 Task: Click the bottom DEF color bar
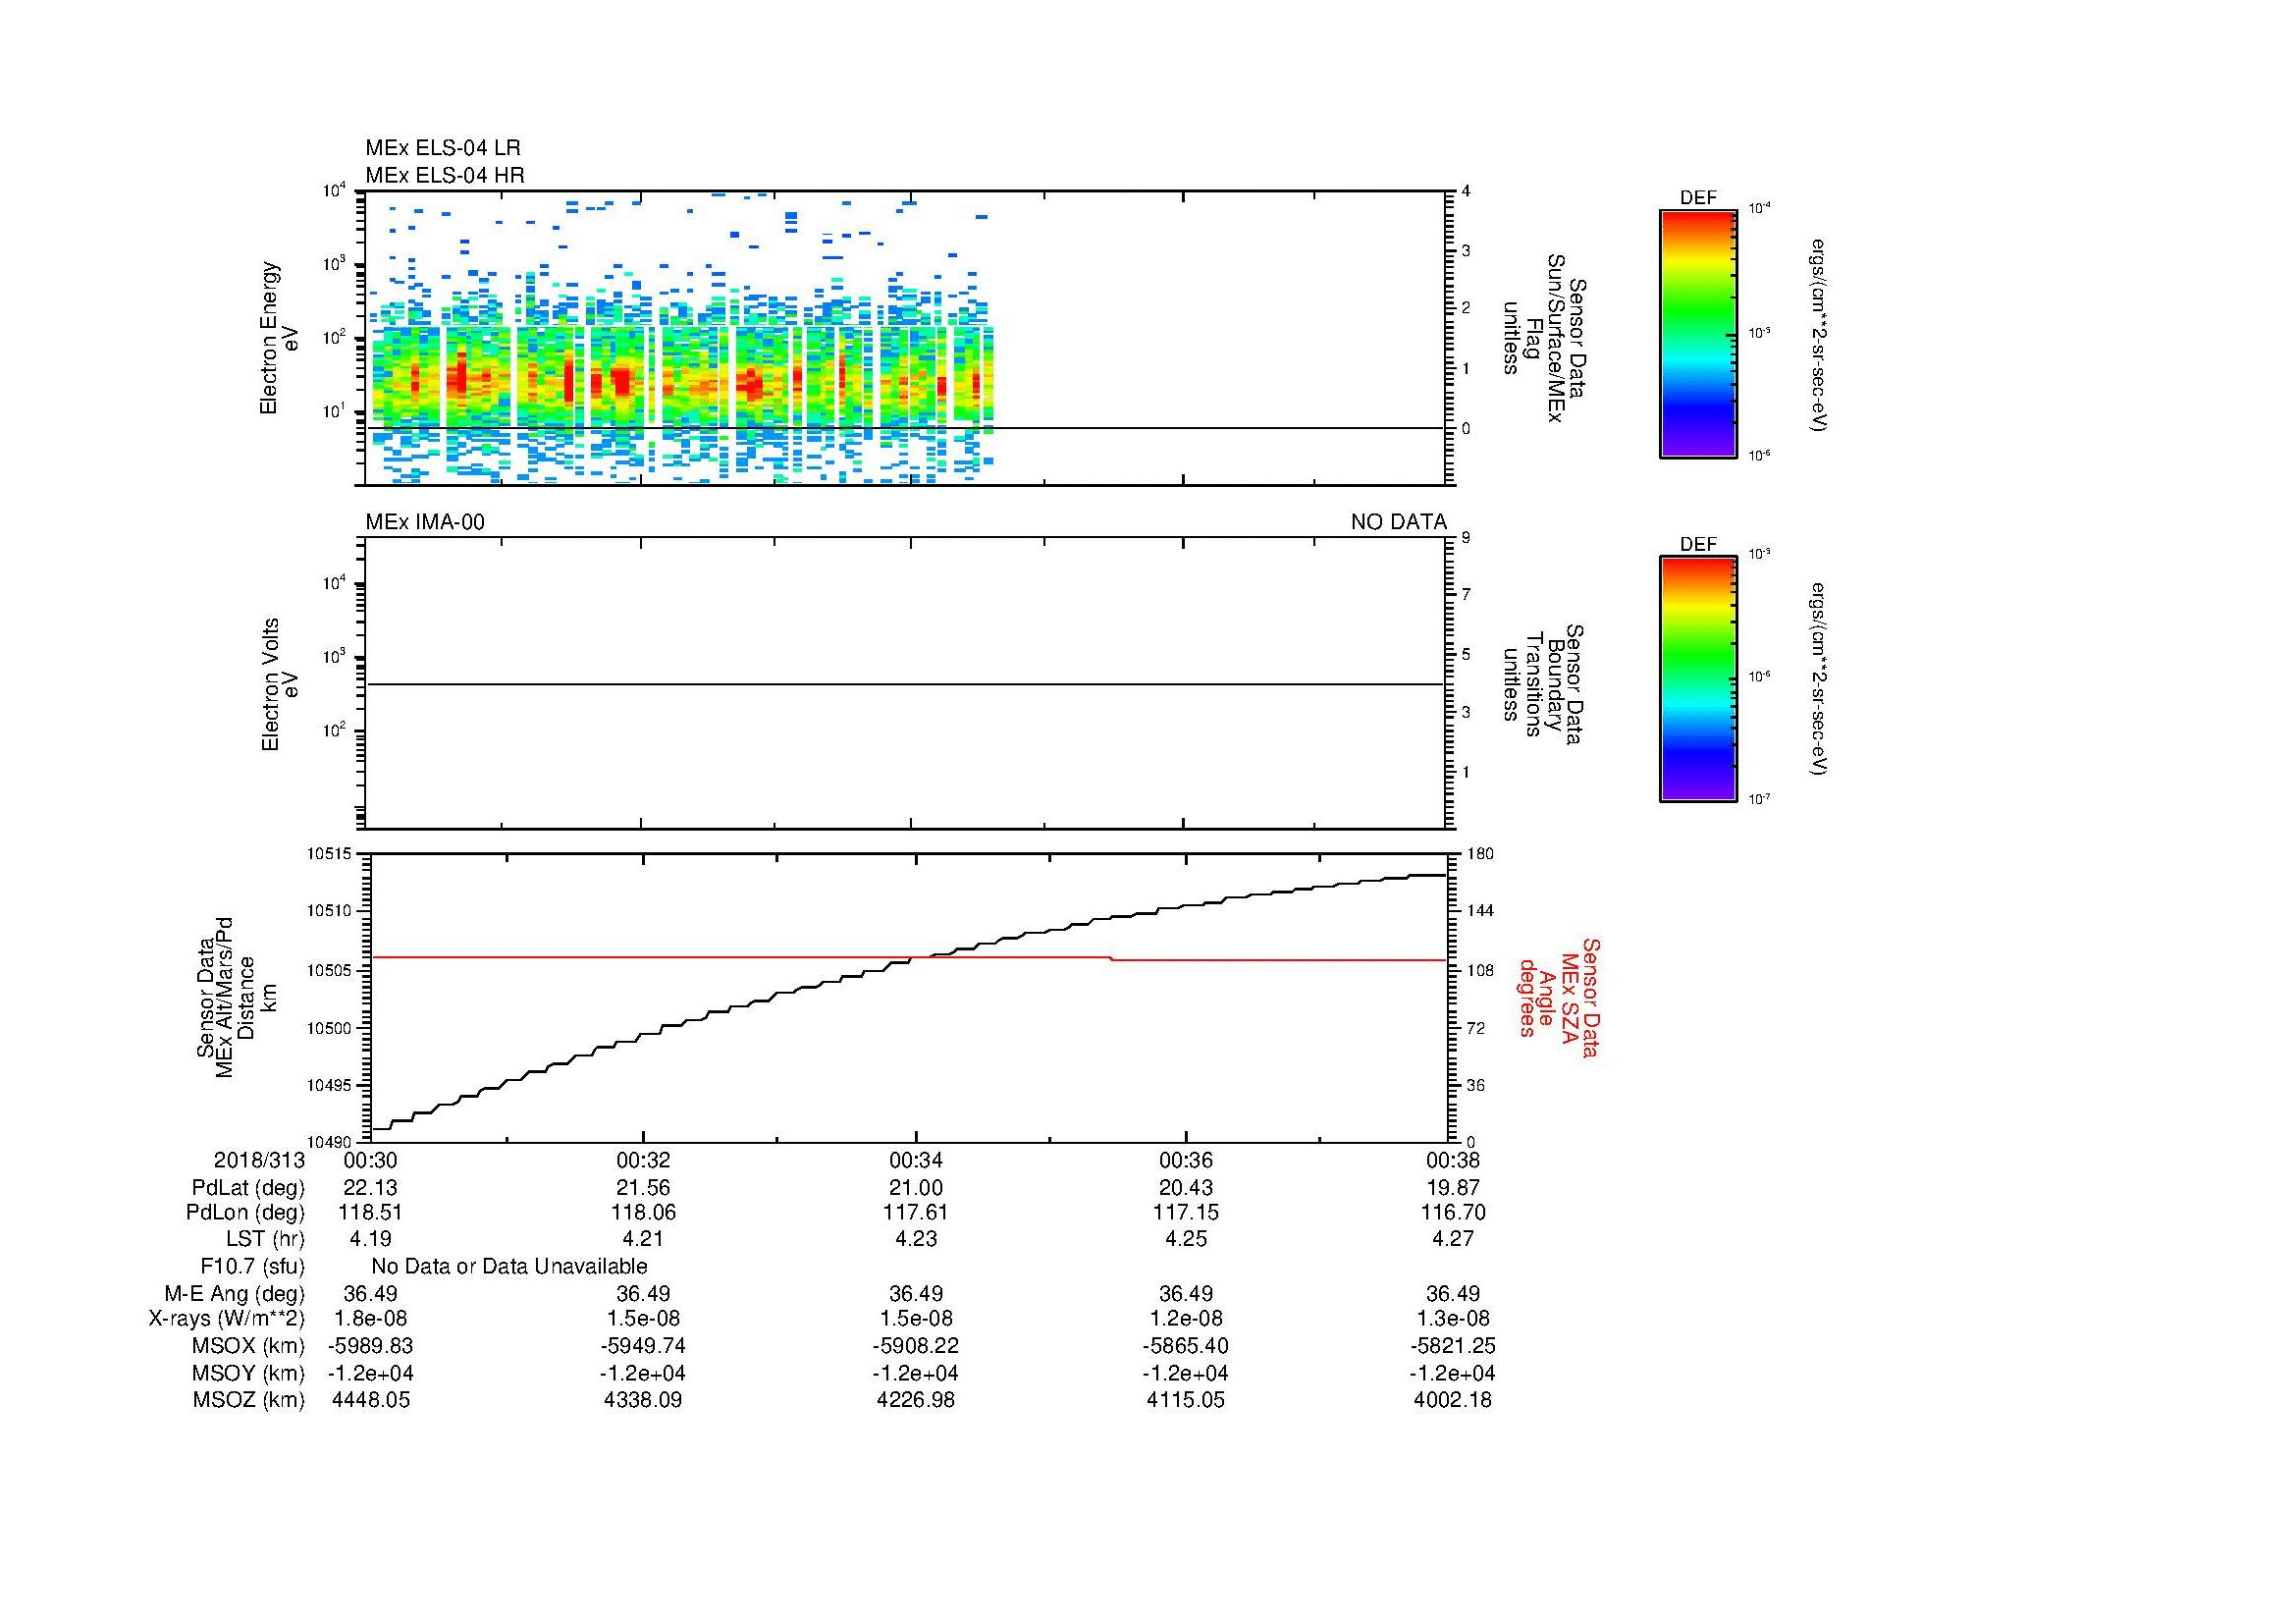coord(1698,680)
